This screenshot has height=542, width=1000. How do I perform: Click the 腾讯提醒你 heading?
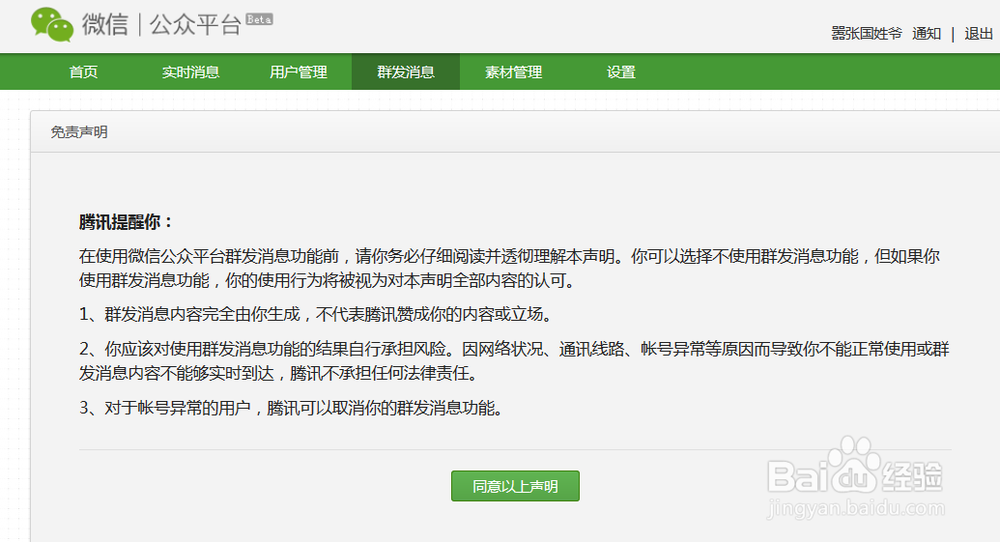tap(126, 222)
